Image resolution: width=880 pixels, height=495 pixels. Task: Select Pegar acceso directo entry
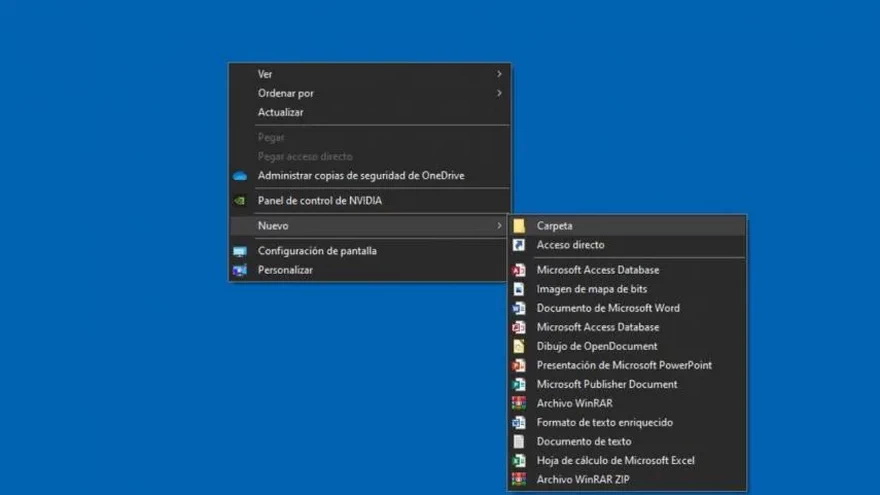tap(369, 157)
